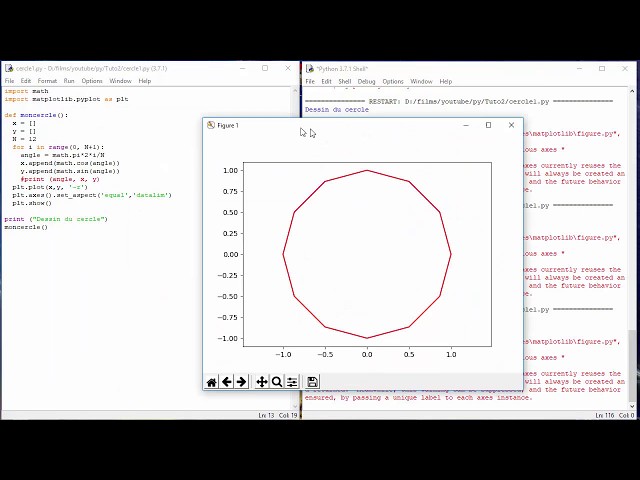
Task: Select the Pan axes tool in Figure 1
Action: [x=262, y=382]
